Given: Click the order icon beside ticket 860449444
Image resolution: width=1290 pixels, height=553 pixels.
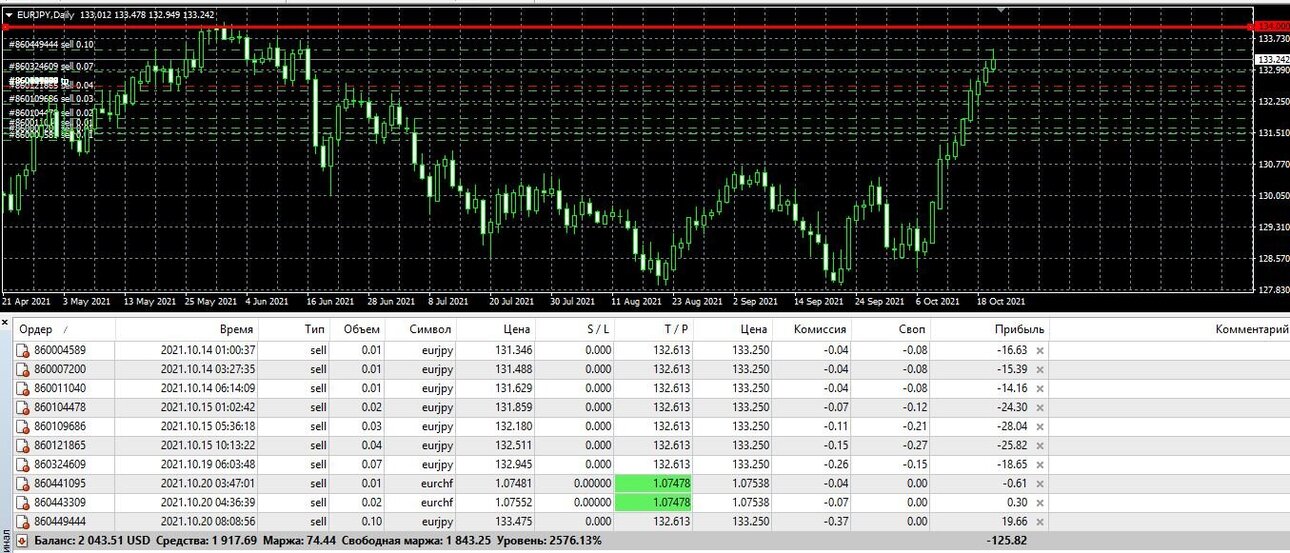Looking at the screenshot, I should [22, 522].
